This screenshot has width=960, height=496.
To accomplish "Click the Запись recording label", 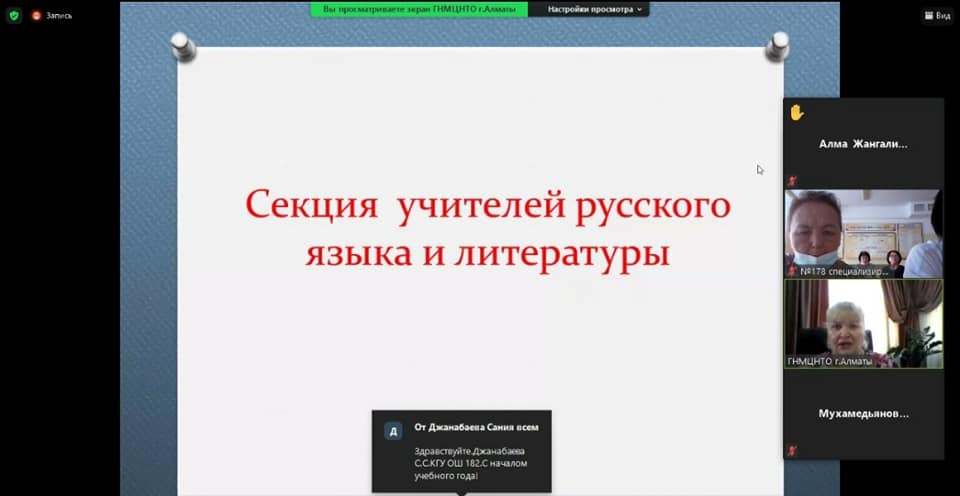I will [58, 16].
